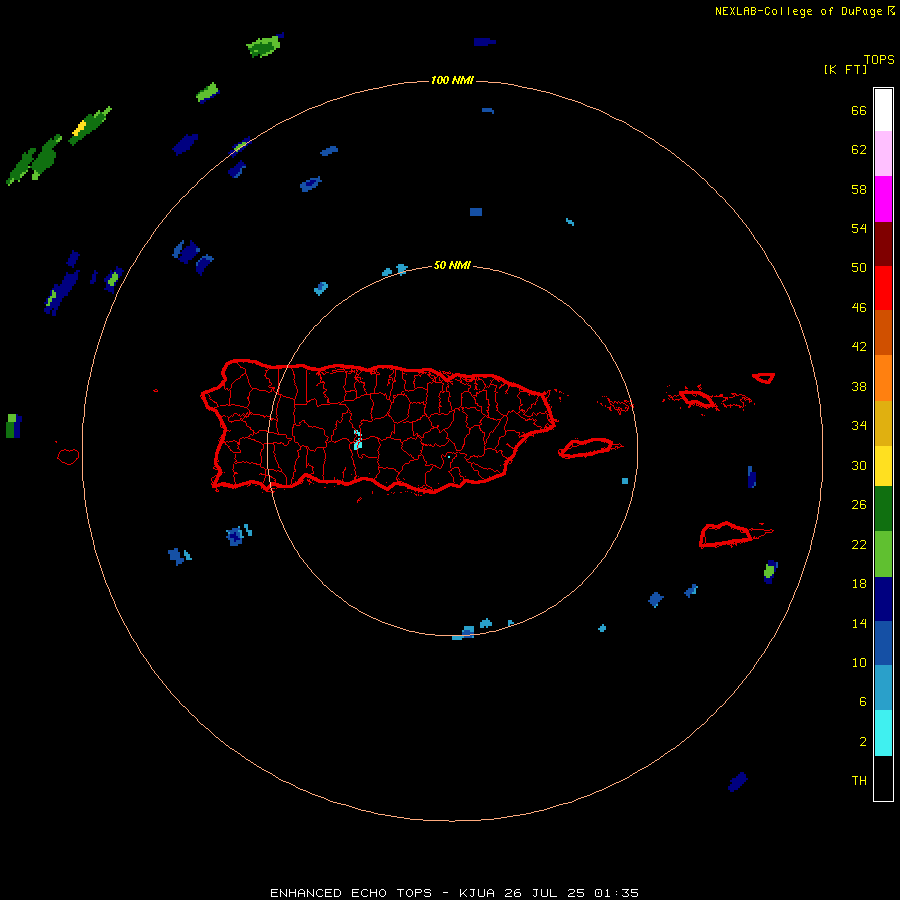
Task: Click the 38 value on the tops scale
Action: click(x=859, y=386)
